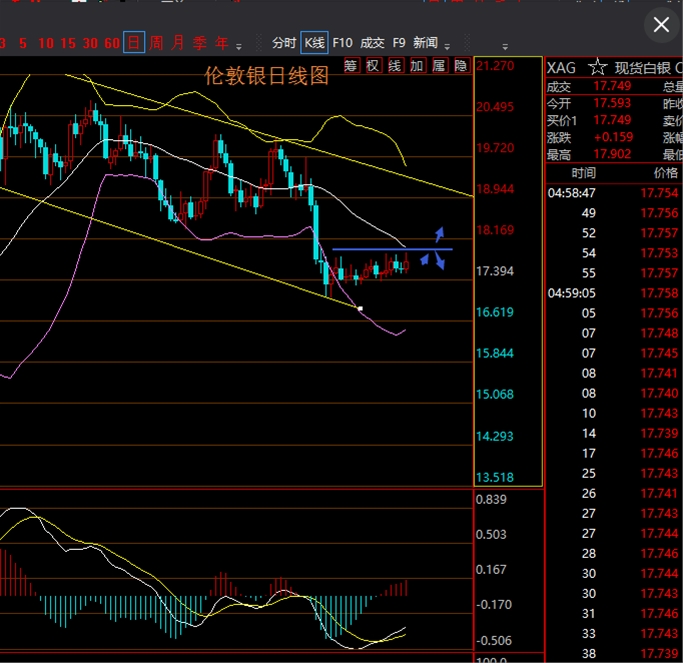
Task: Open the F9 tab
Action: [399, 43]
